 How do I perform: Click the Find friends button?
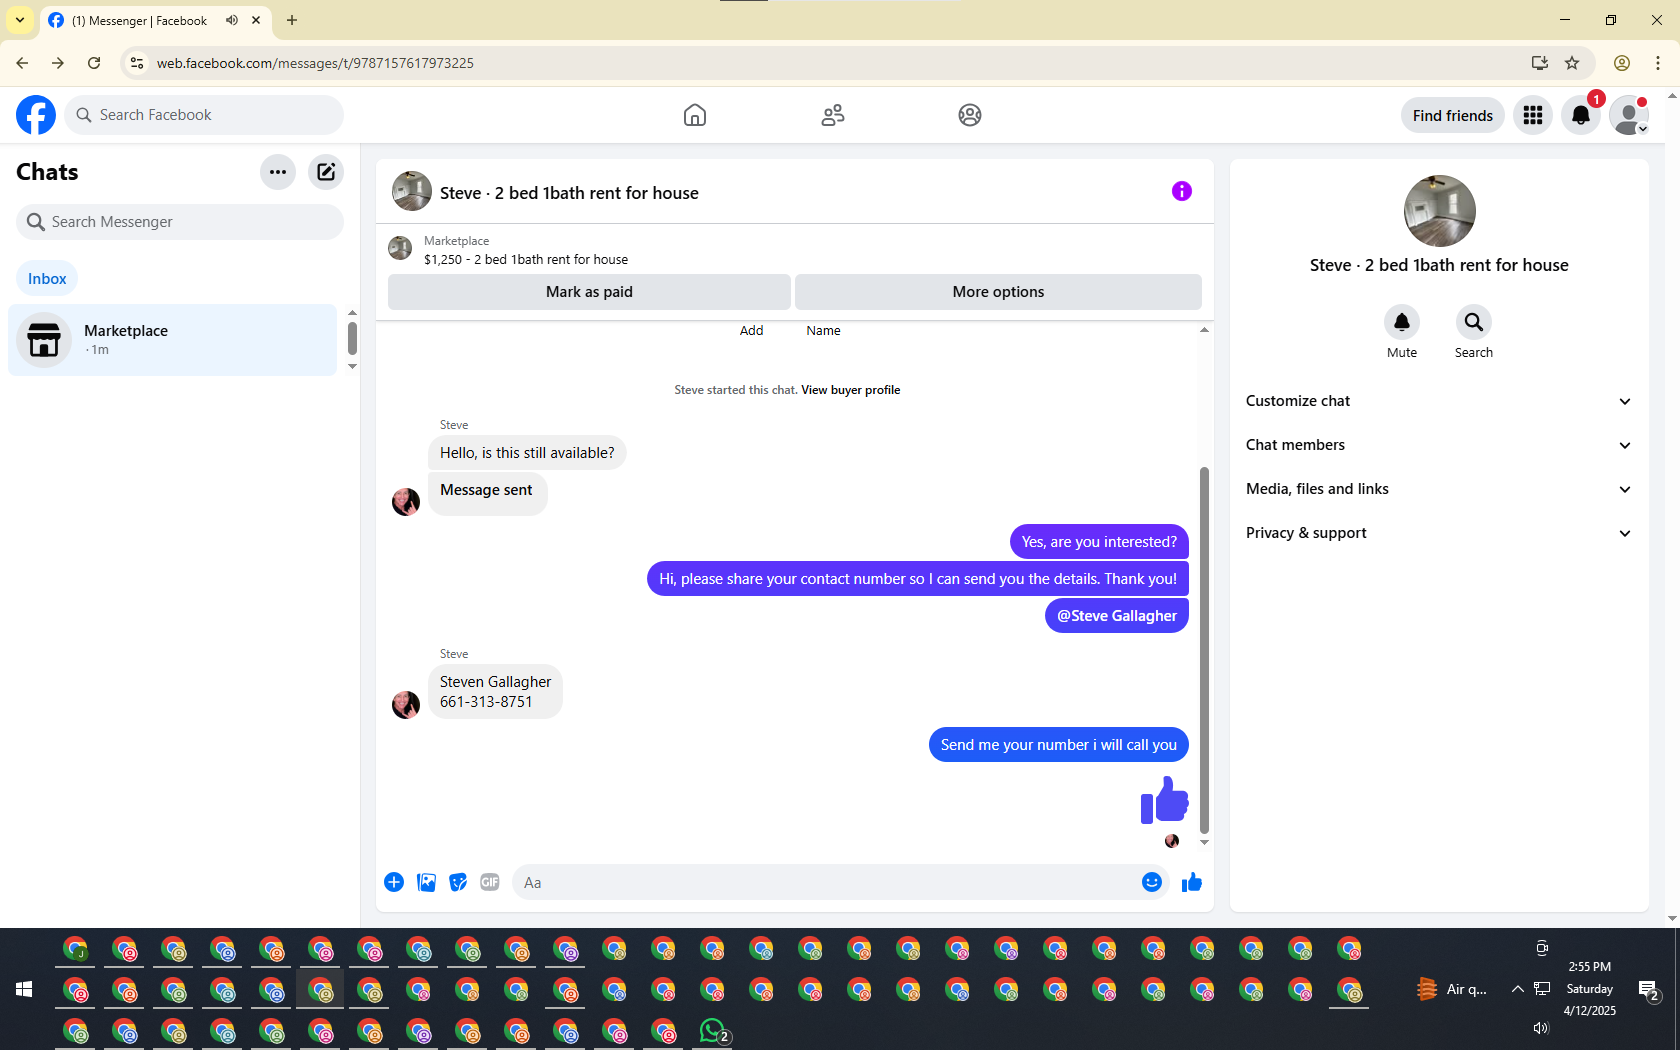pos(1453,115)
